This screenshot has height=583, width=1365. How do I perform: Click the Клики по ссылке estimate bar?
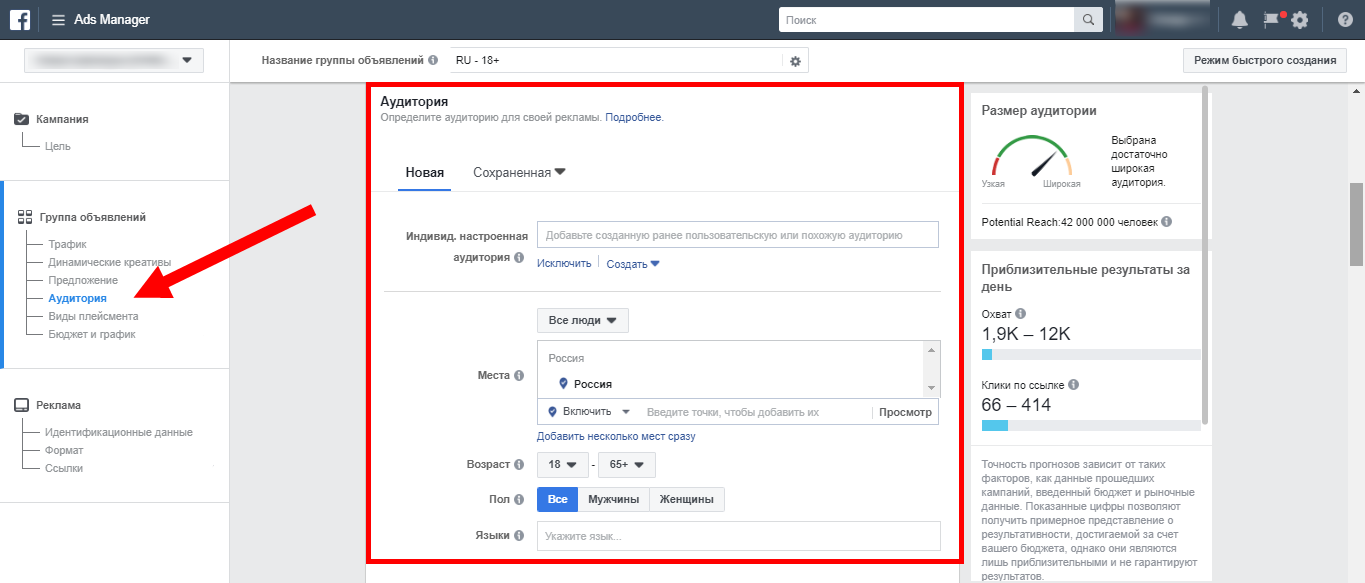[1091, 426]
